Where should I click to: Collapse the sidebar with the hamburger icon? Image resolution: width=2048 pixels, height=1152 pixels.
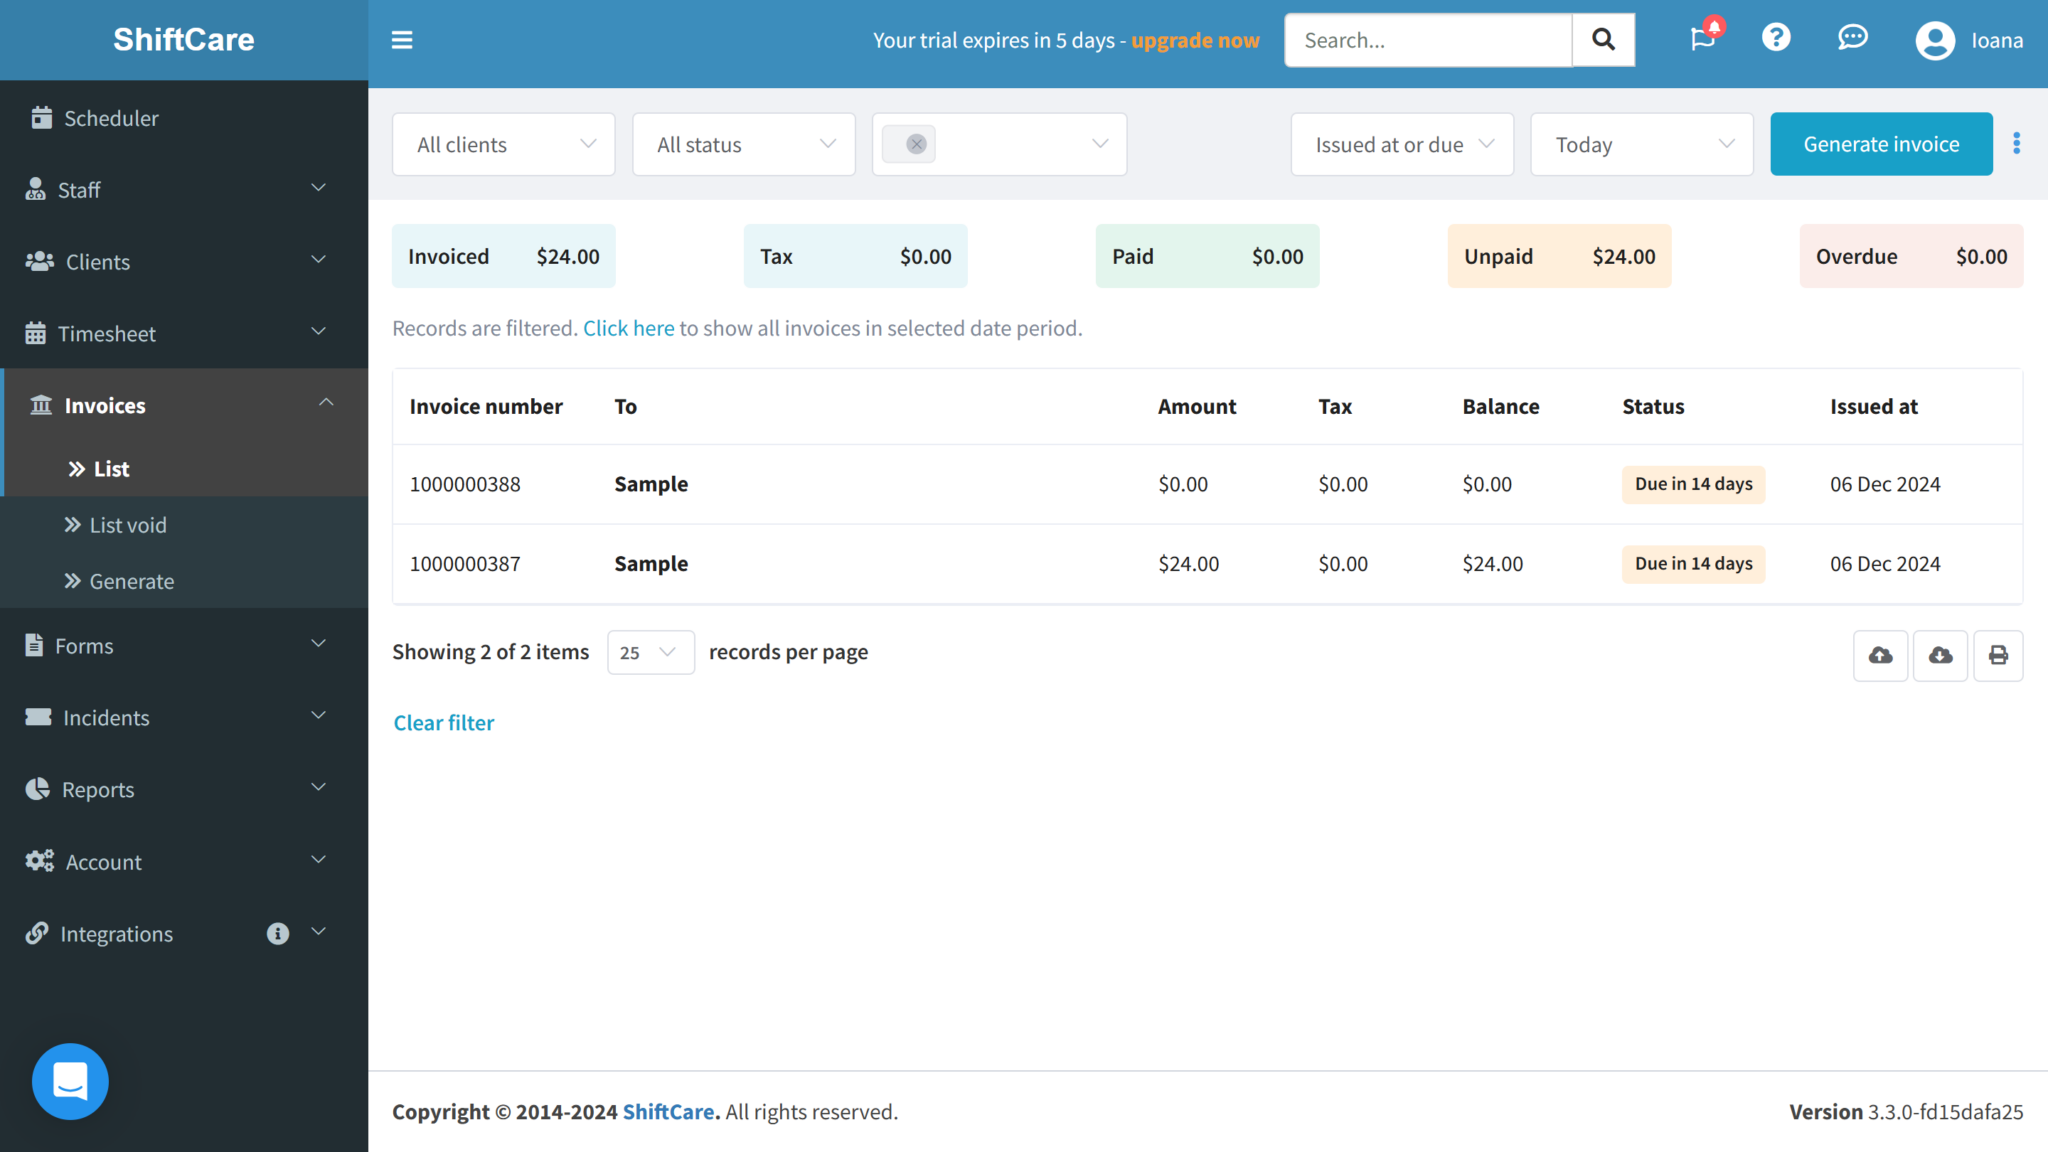[x=402, y=39]
